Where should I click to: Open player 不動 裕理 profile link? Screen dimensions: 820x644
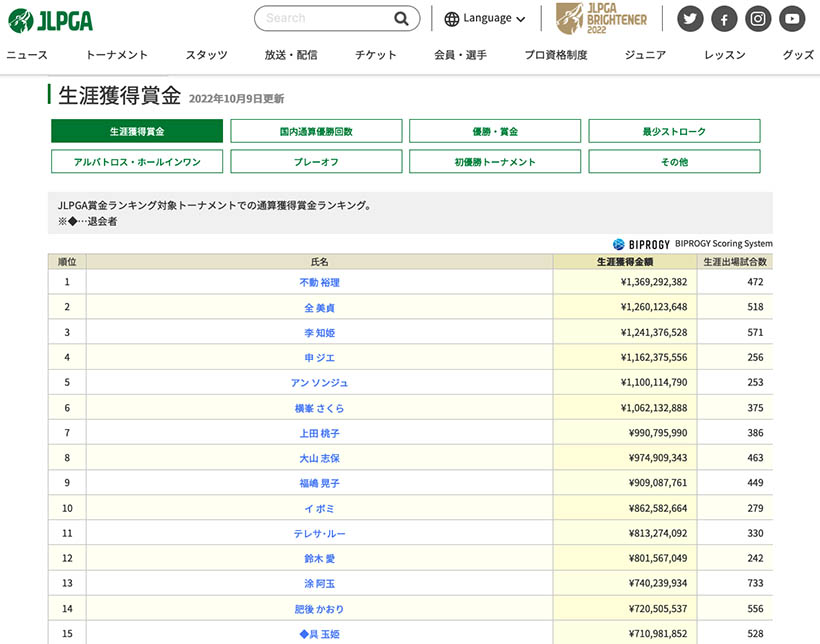point(319,283)
